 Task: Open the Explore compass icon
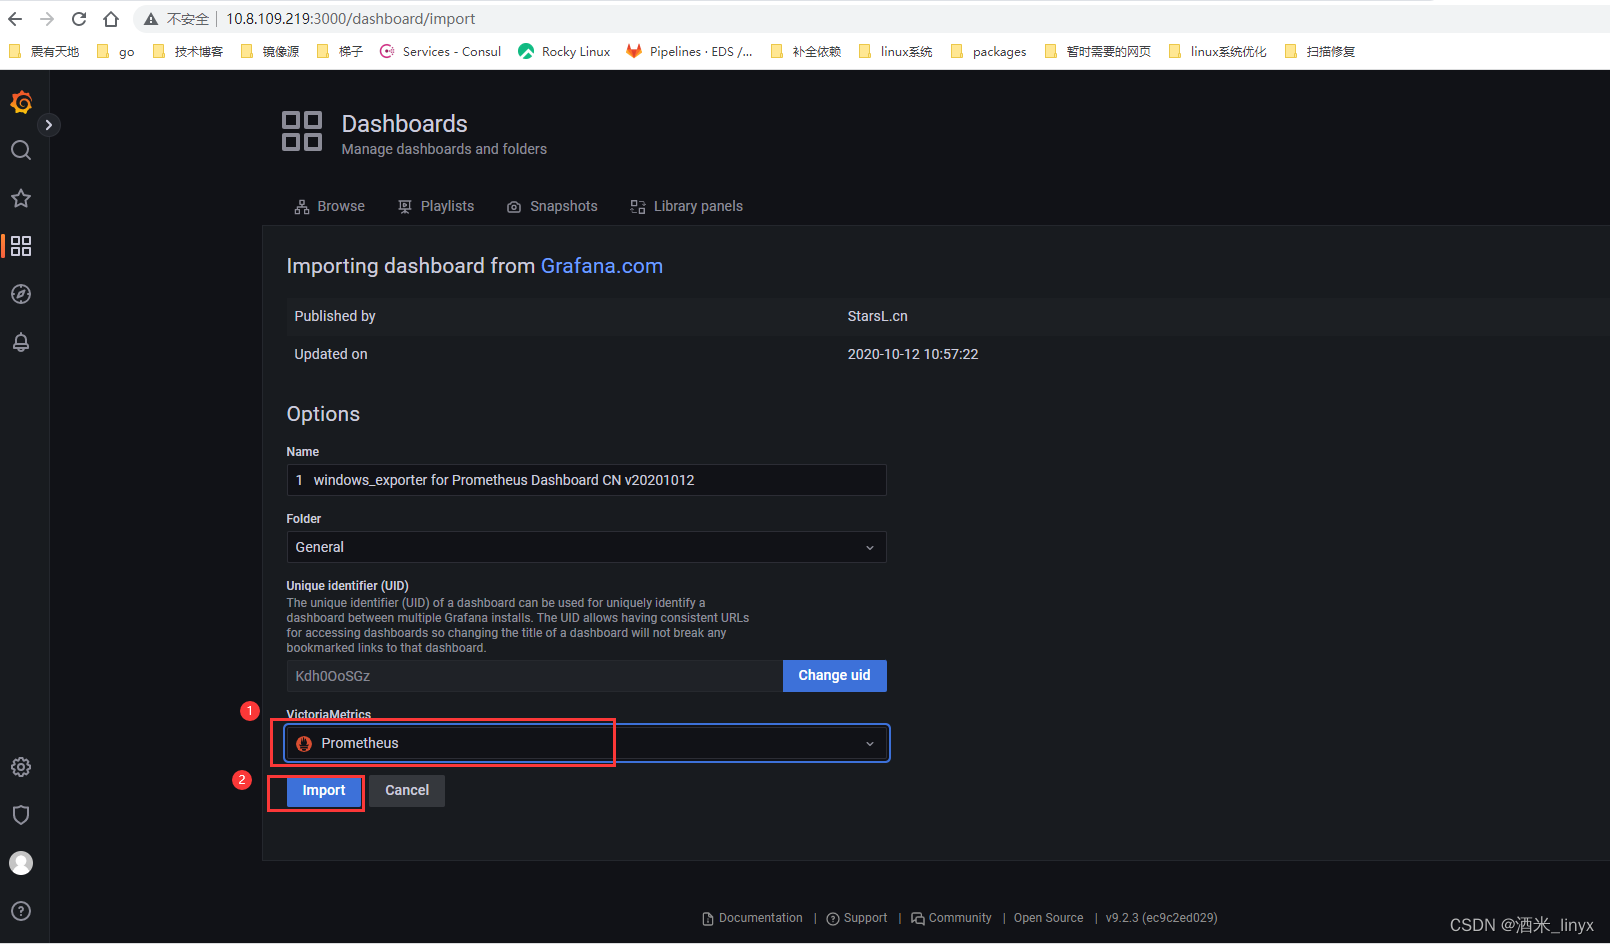click(x=21, y=294)
